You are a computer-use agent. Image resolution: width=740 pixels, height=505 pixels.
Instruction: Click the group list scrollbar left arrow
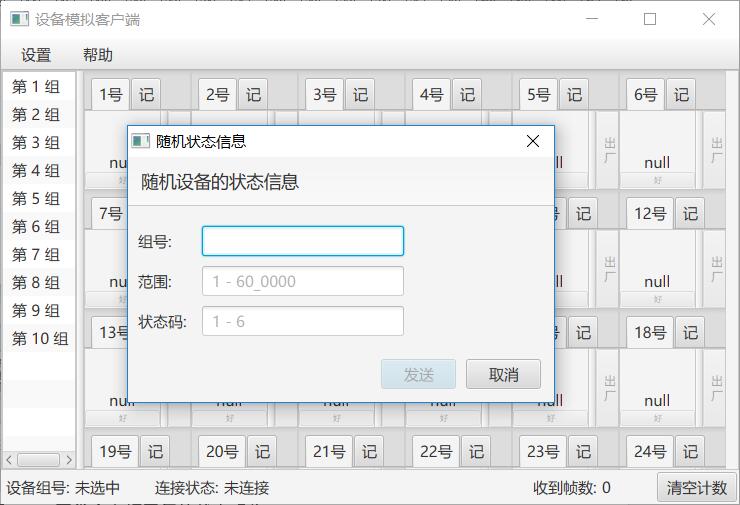[9, 460]
